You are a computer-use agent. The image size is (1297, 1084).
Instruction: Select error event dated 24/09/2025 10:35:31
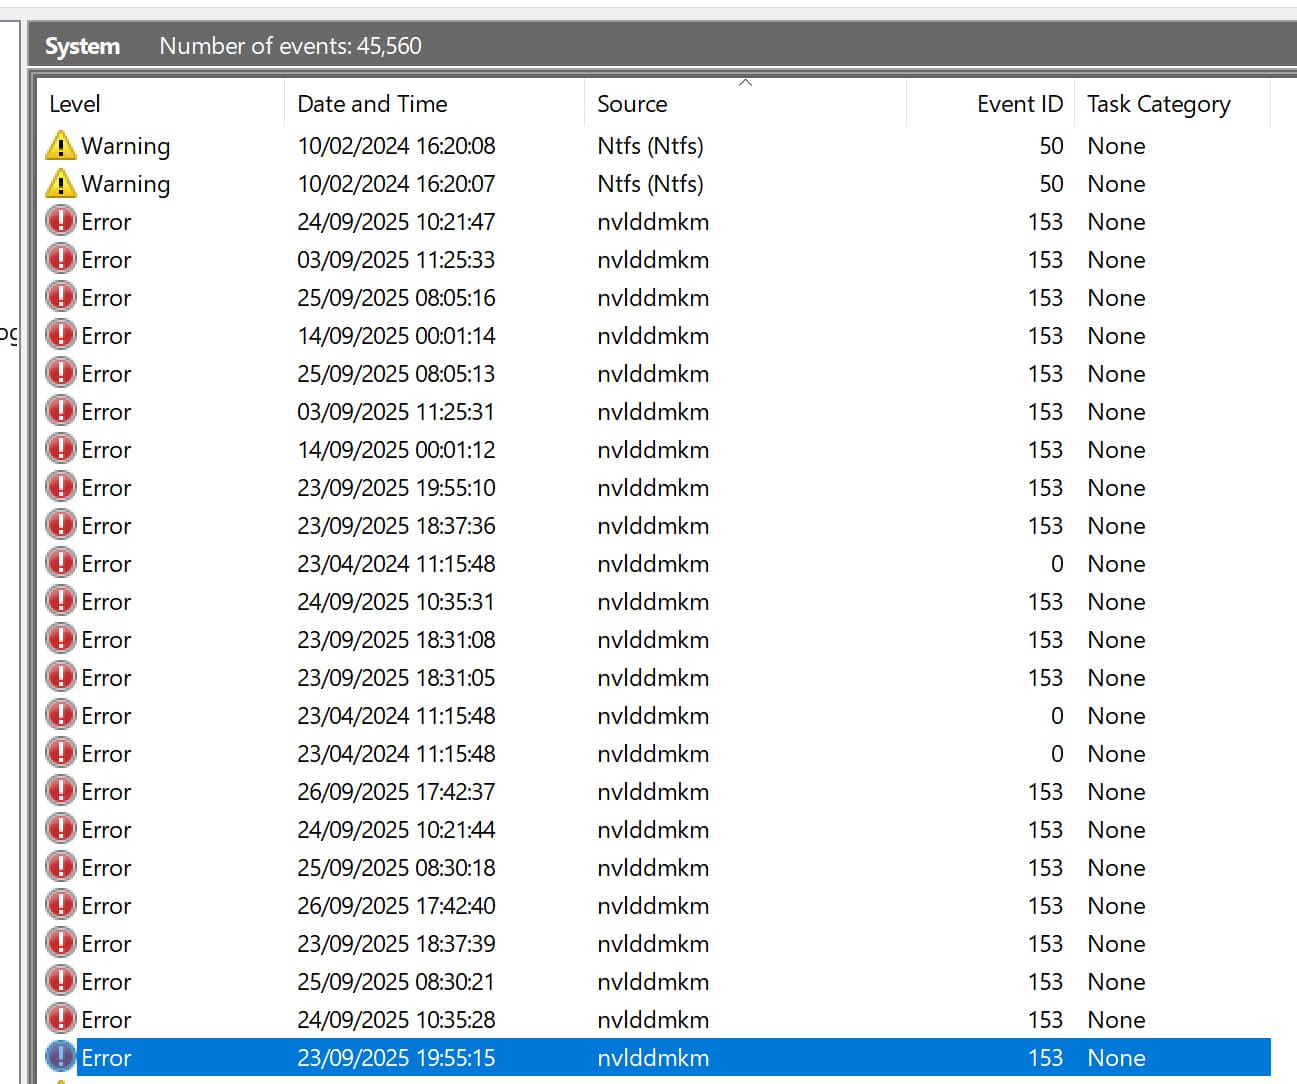[396, 602]
